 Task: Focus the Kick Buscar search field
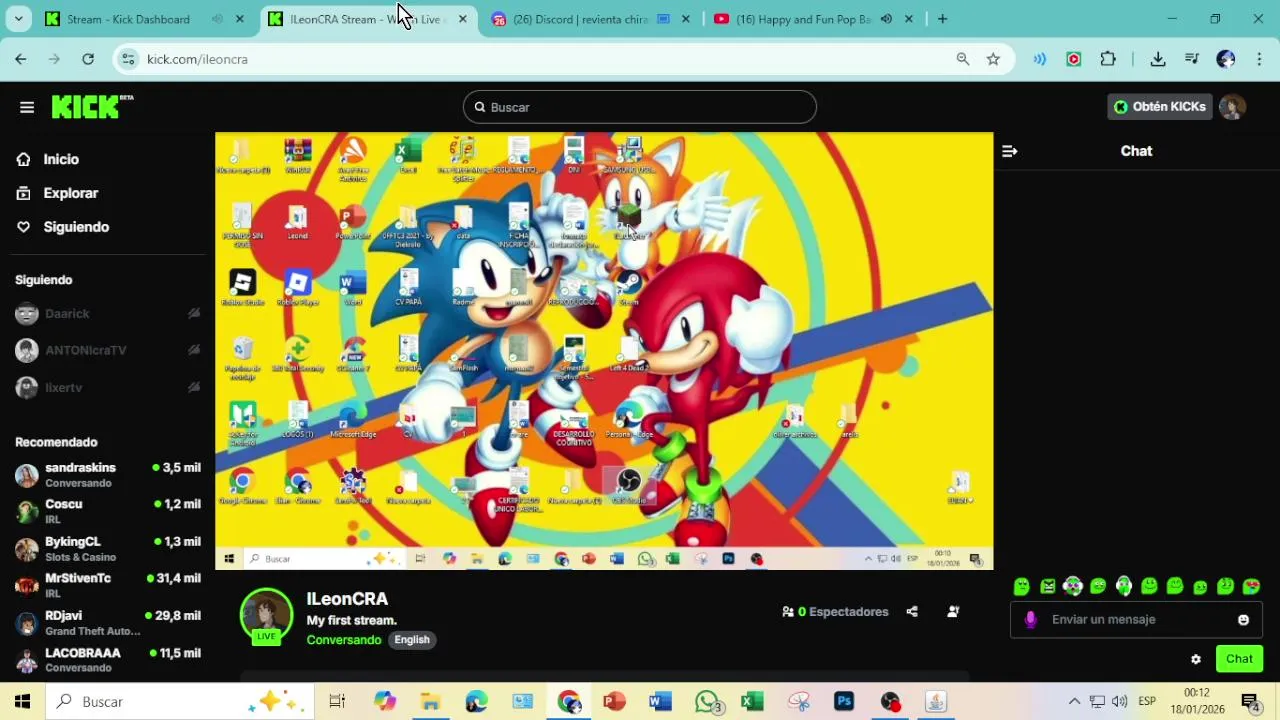pyautogui.click(x=640, y=107)
